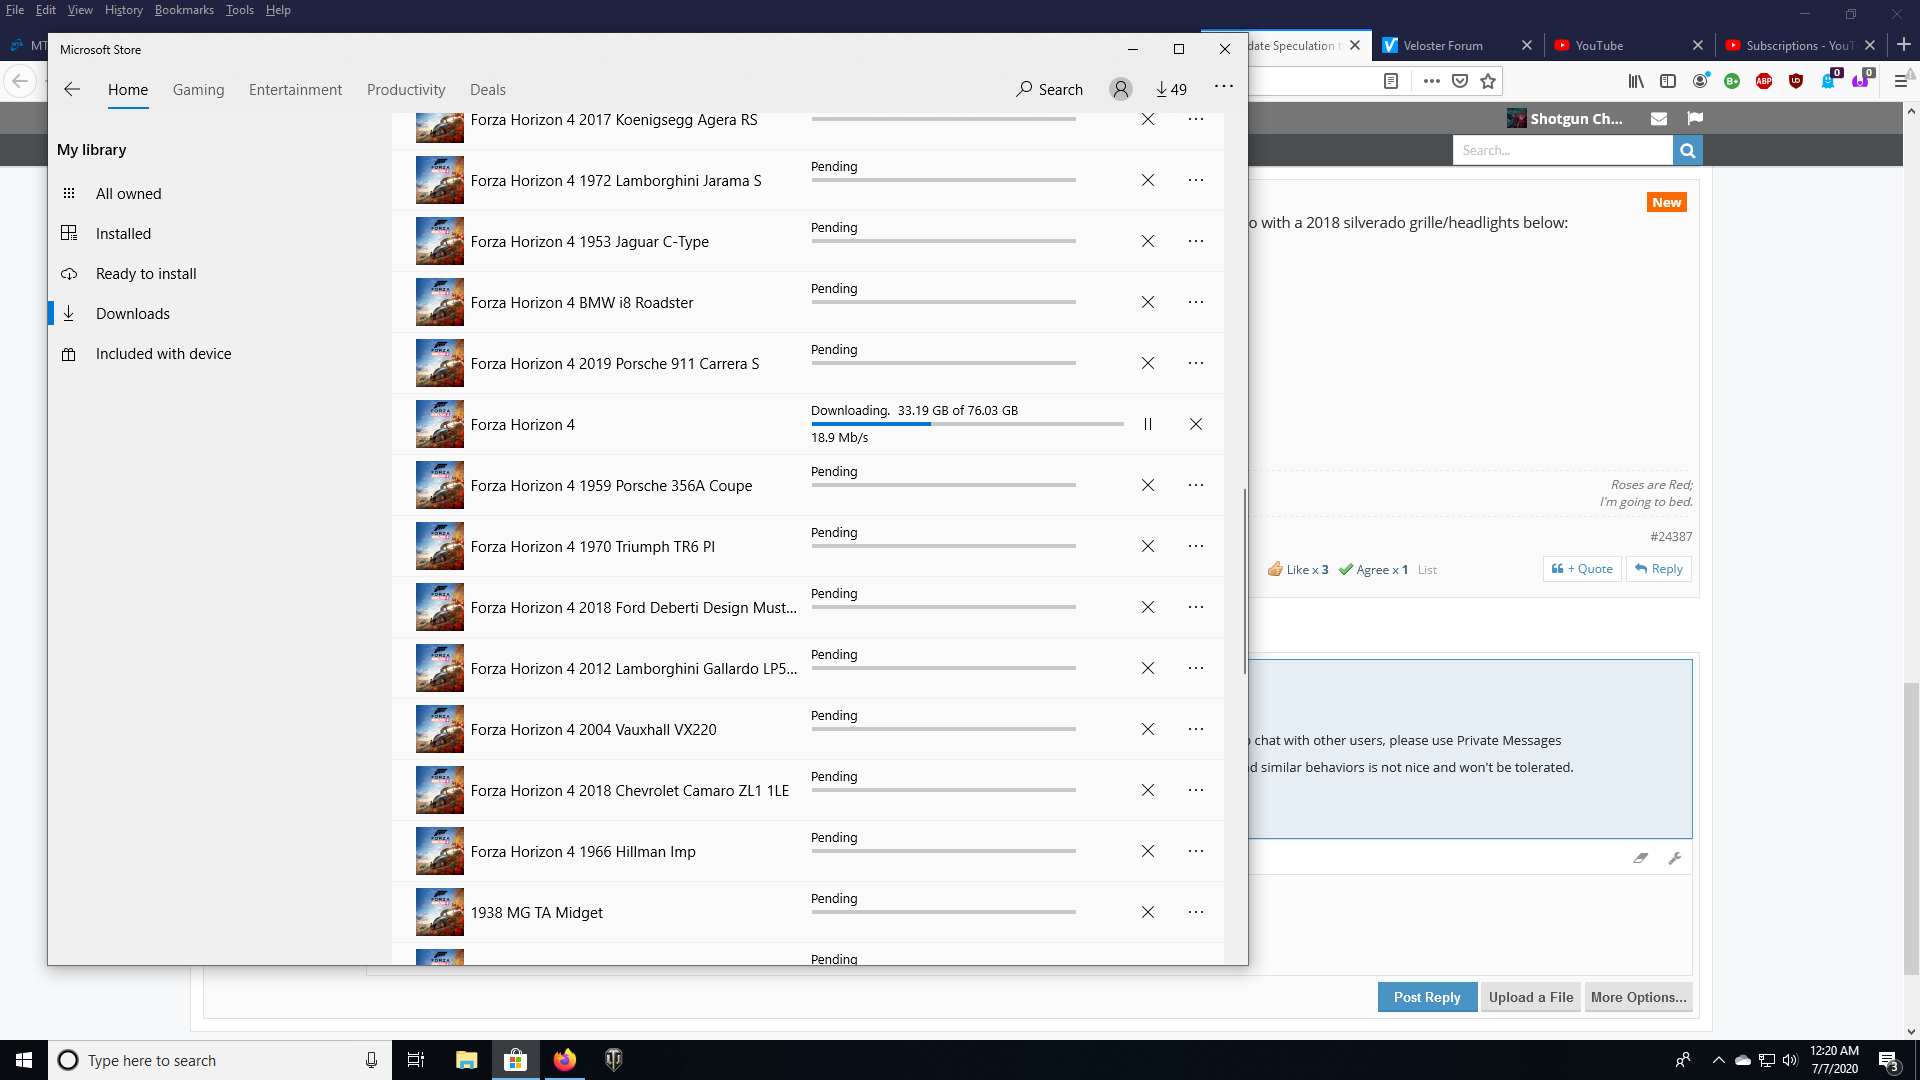Cancel pending 2019 Porsche 911 Carrera S
1920x1080 pixels.
(1148, 363)
